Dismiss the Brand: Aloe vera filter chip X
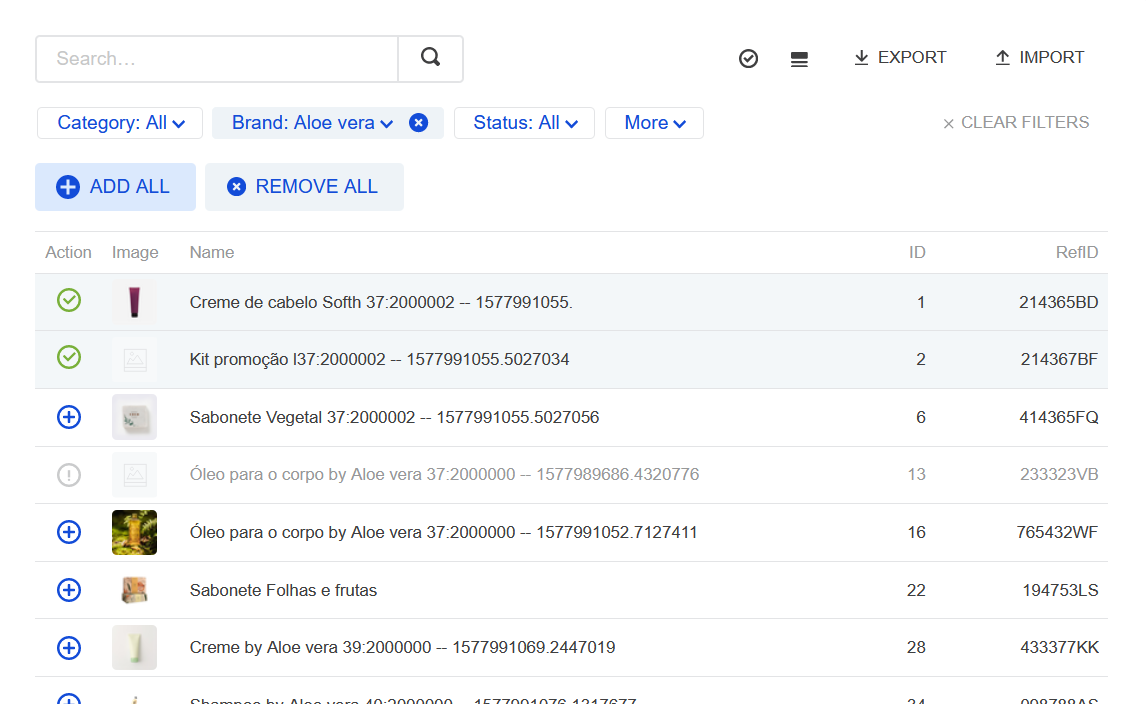 click(x=418, y=122)
